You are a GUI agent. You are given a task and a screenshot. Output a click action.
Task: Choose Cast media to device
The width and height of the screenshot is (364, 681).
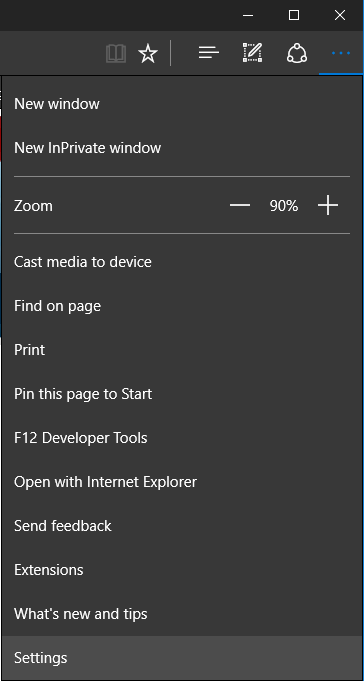tap(182, 262)
